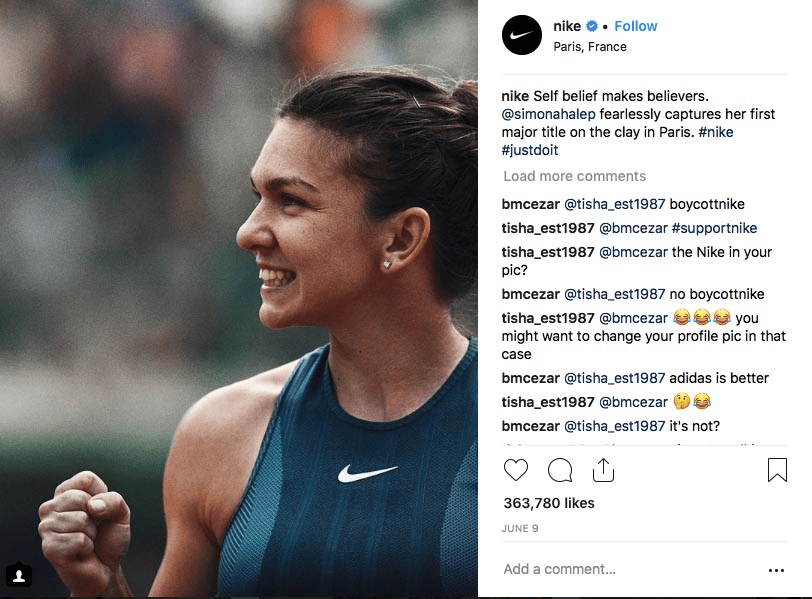
Task: Open bmcezar's profile from his comment
Action: (x=528, y=203)
